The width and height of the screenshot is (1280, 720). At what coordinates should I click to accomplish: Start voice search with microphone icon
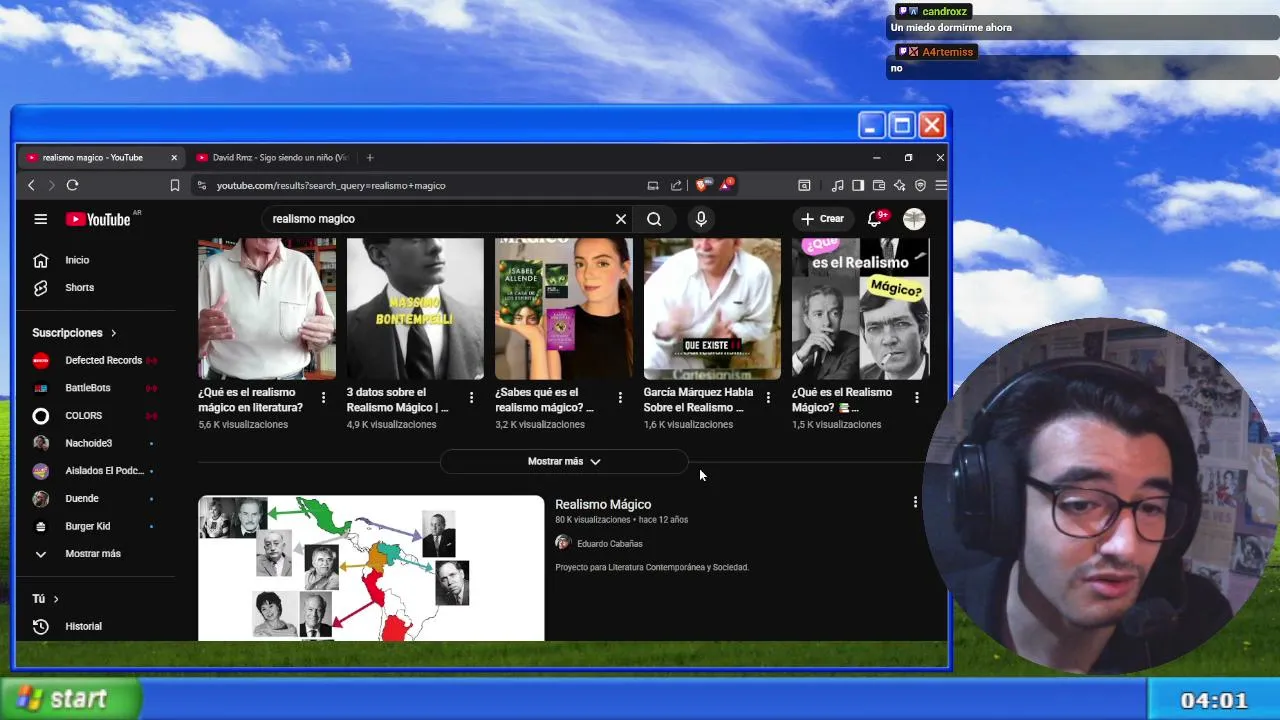coord(701,219)
